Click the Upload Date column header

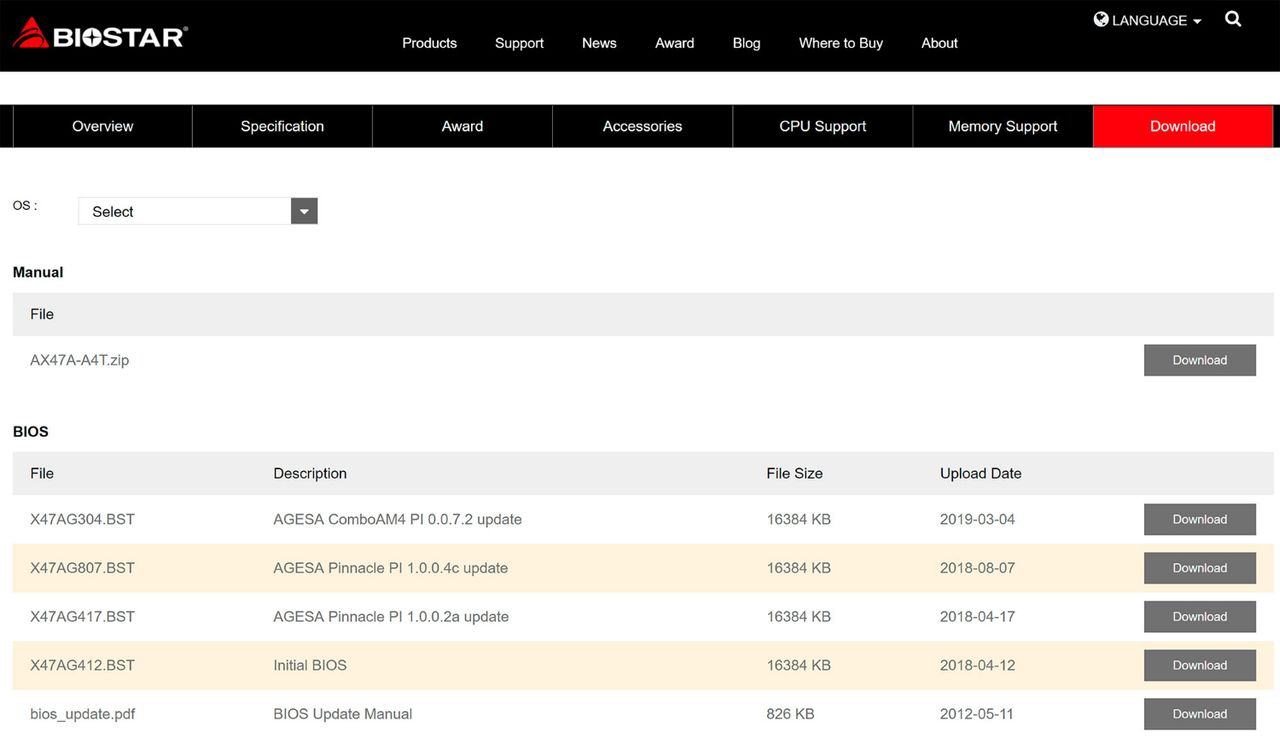[981, 473]
